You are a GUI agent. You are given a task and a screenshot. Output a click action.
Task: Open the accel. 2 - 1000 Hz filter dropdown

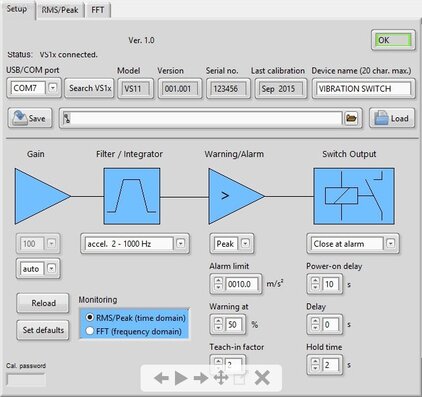[x=180, y=244]
